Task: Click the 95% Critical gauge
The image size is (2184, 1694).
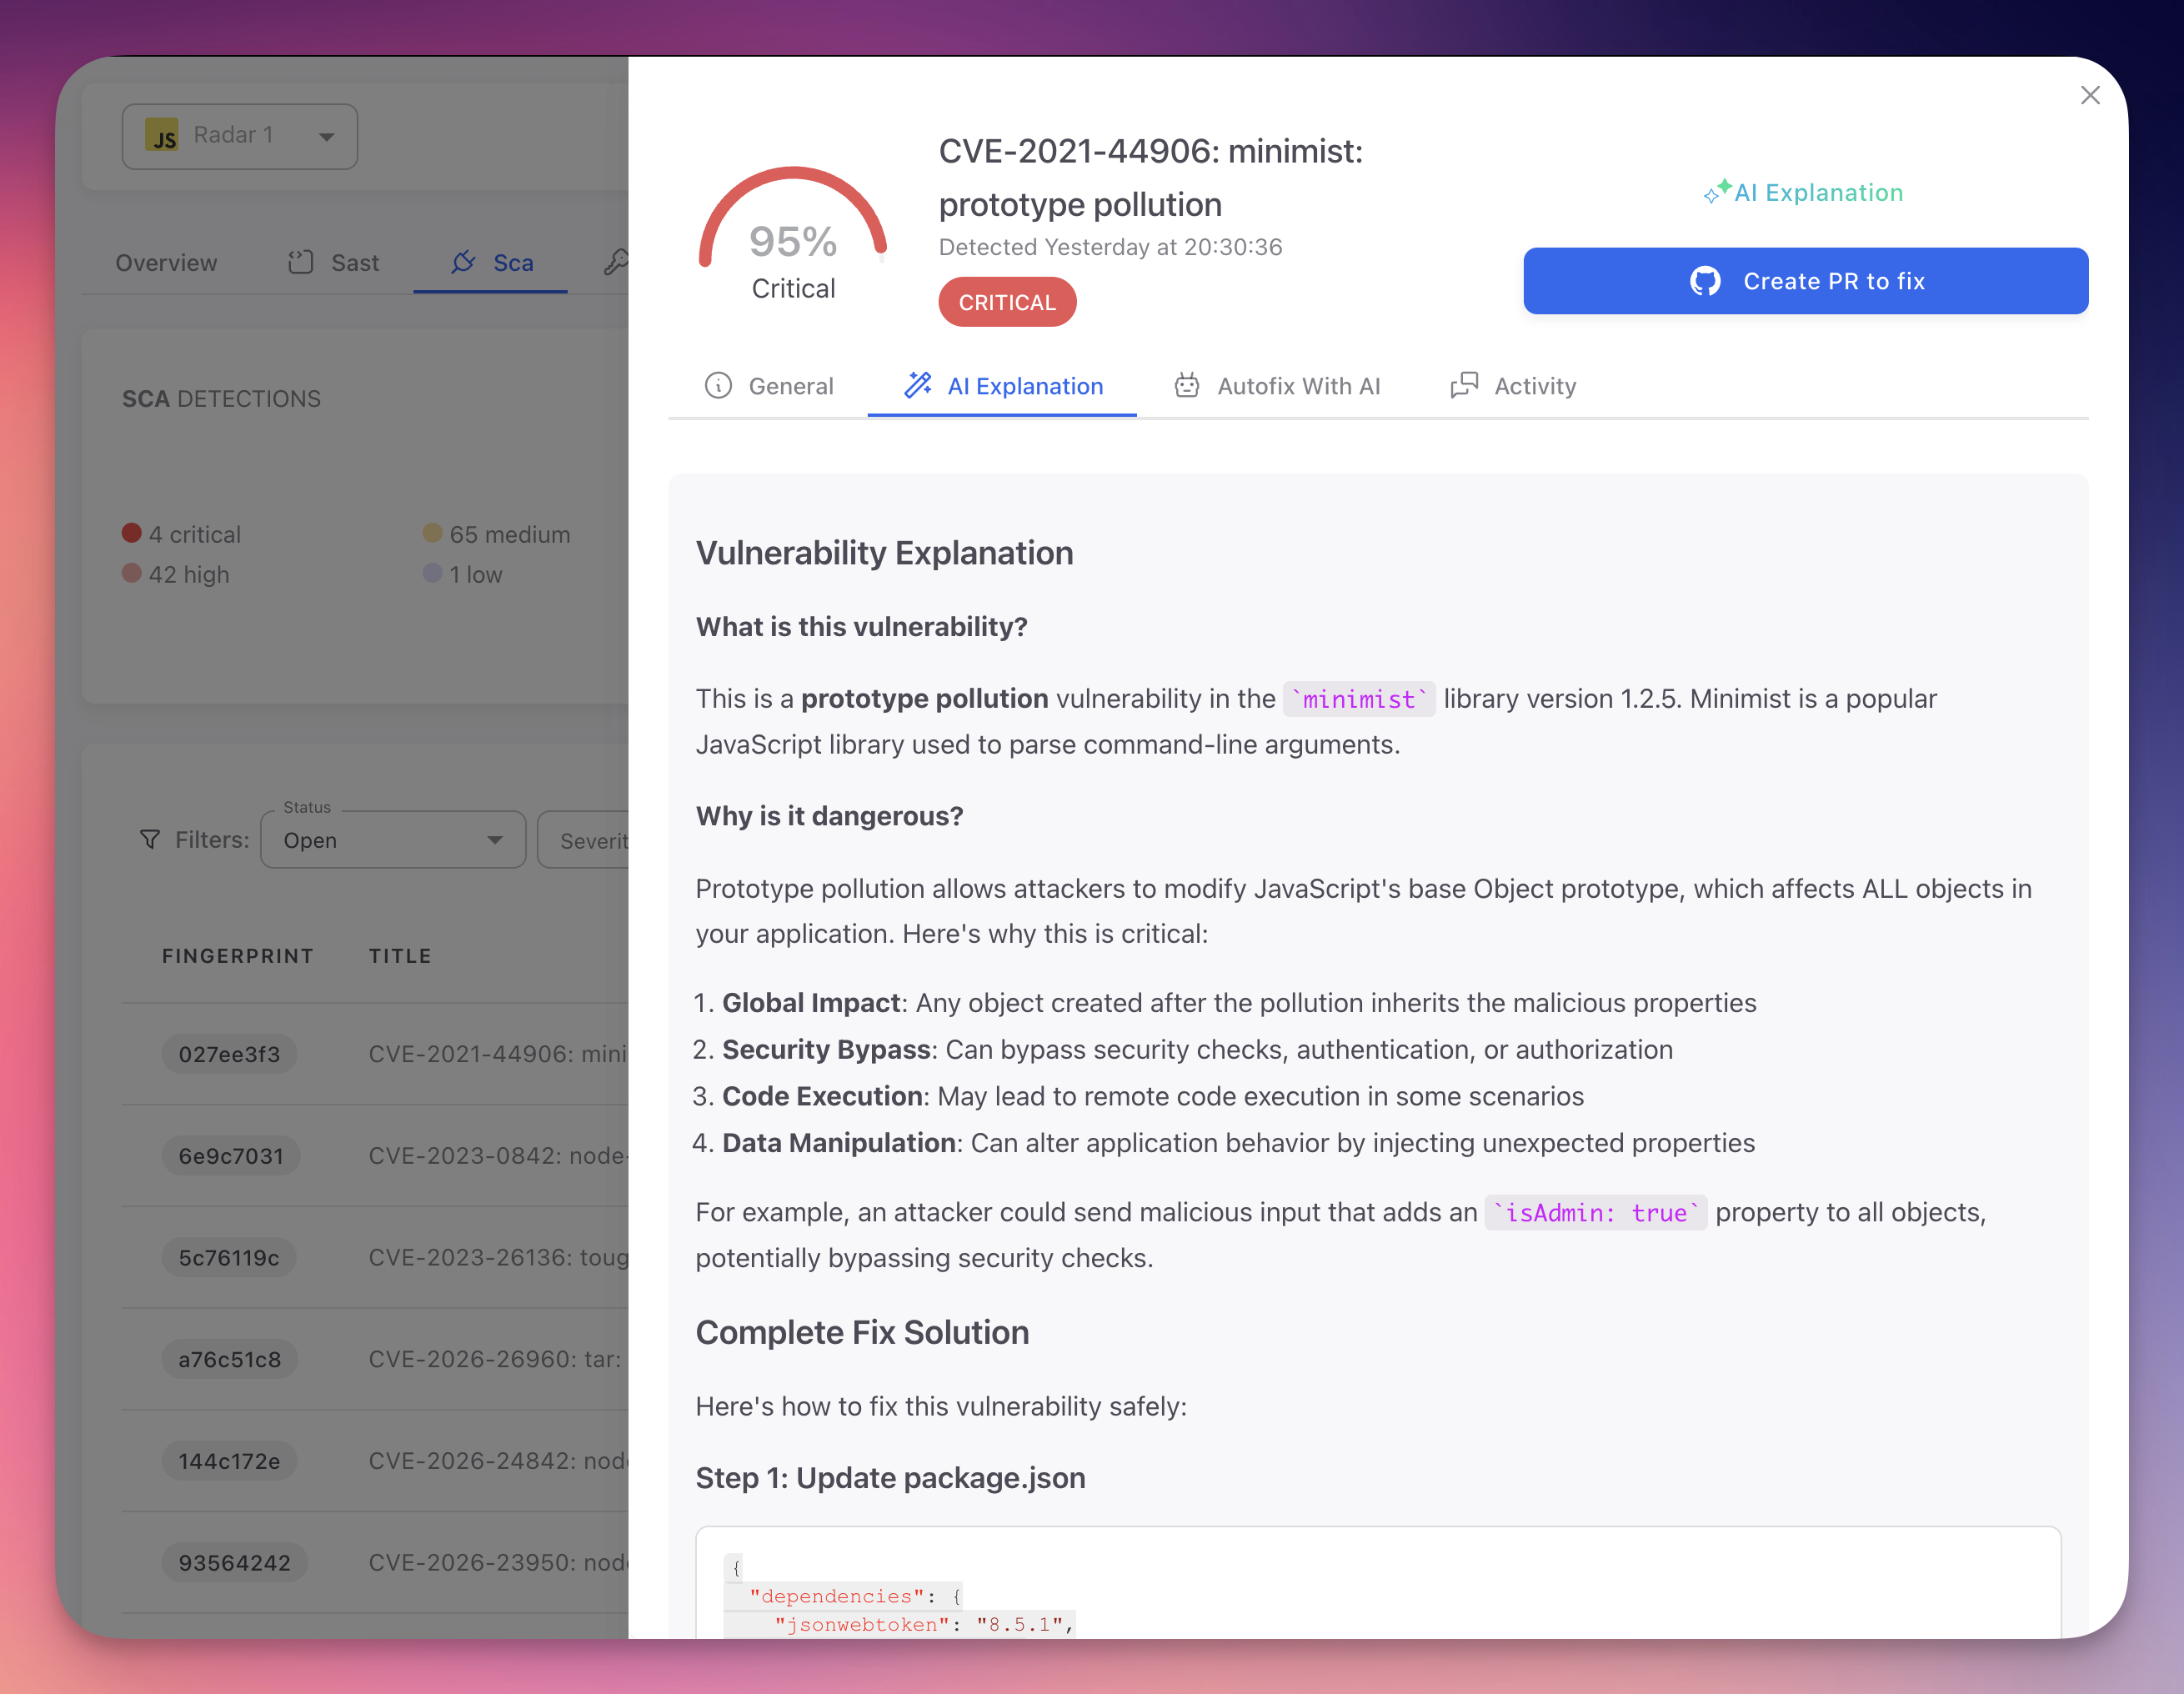Action: (x=793, y=240)
